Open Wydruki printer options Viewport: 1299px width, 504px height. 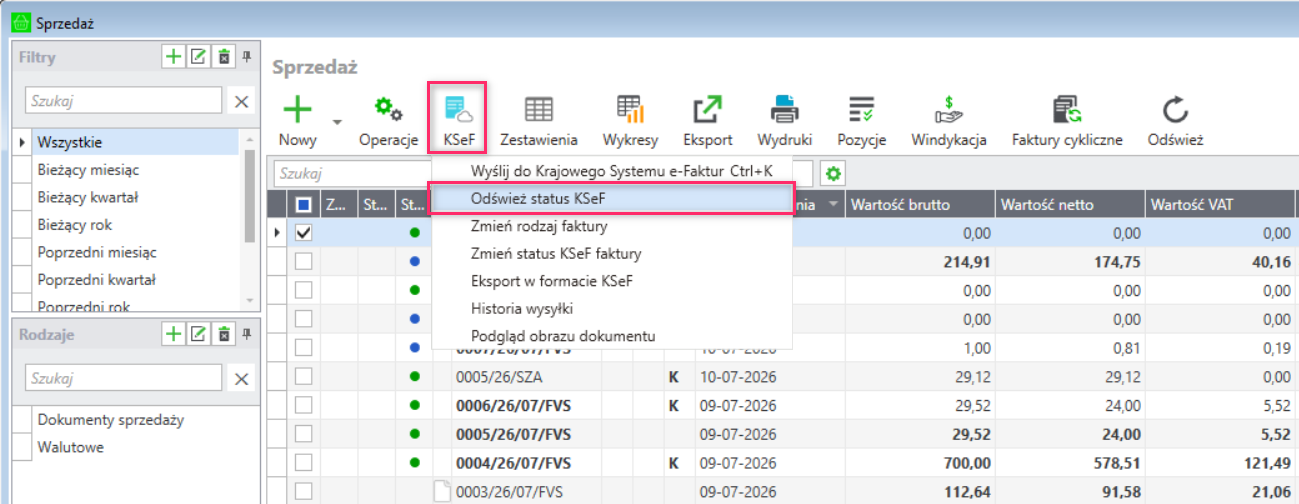tap(784, 109)
